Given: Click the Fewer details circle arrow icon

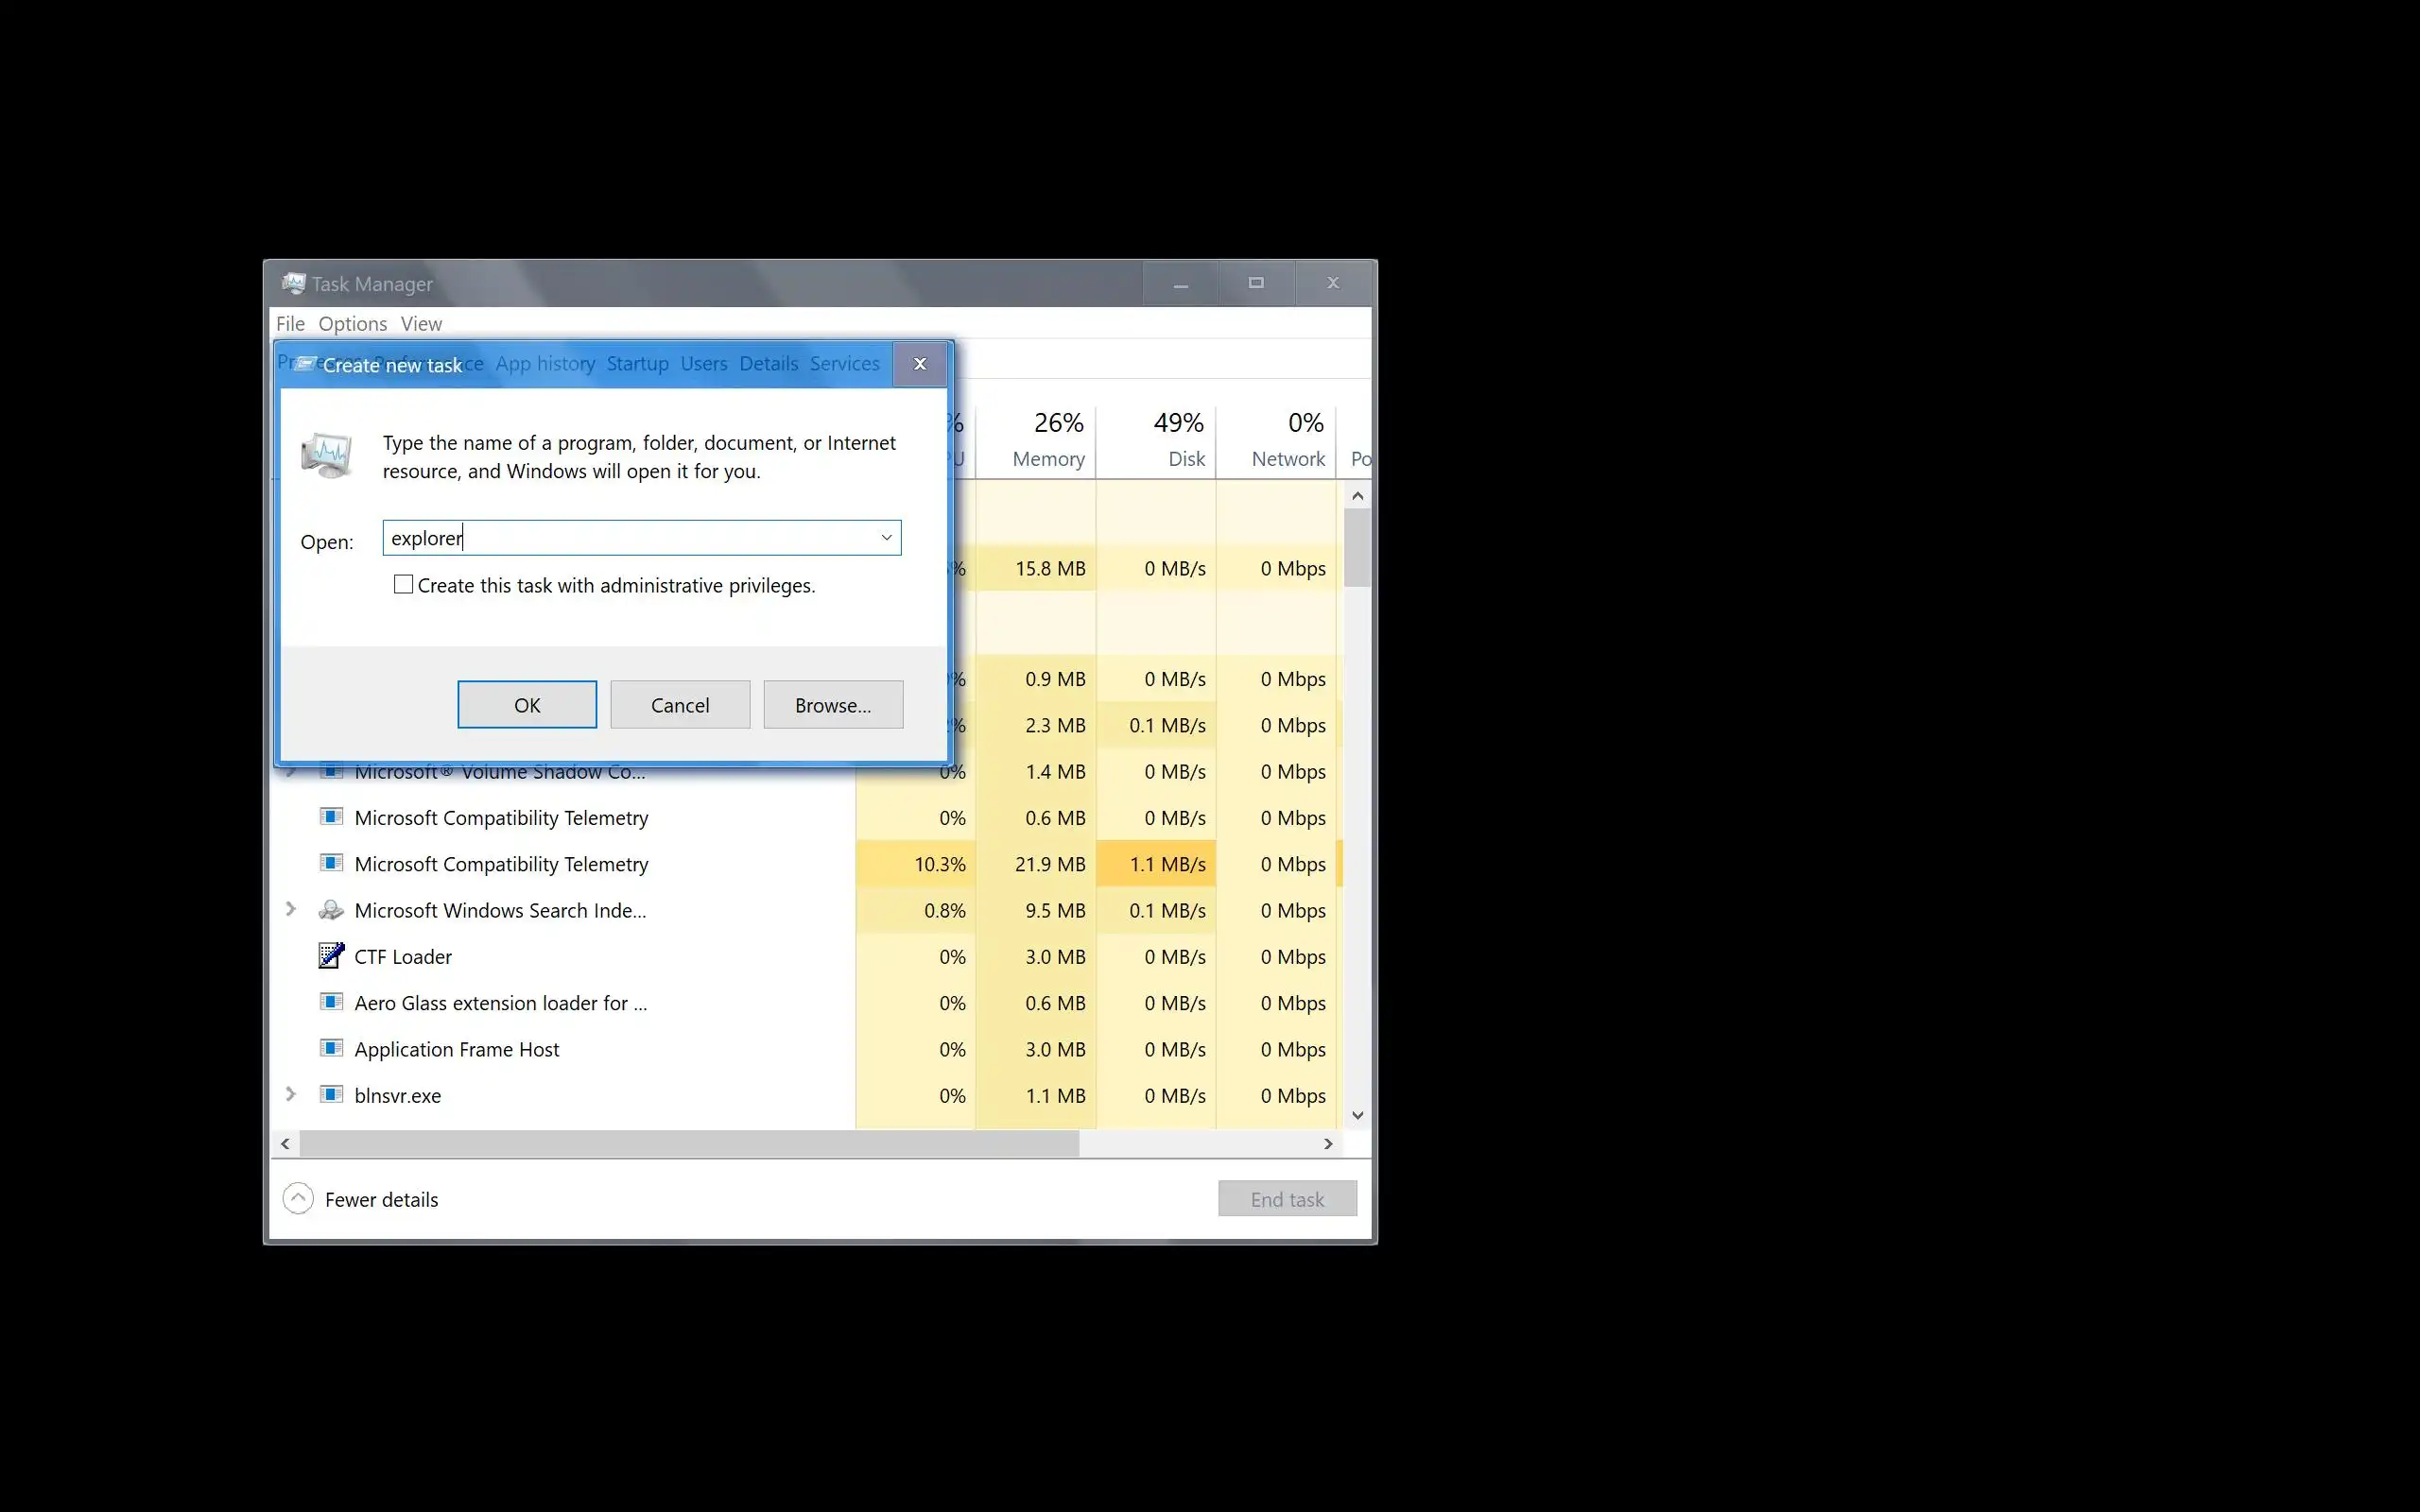Looking at the screenshot, I should (x=298, y=1198).
